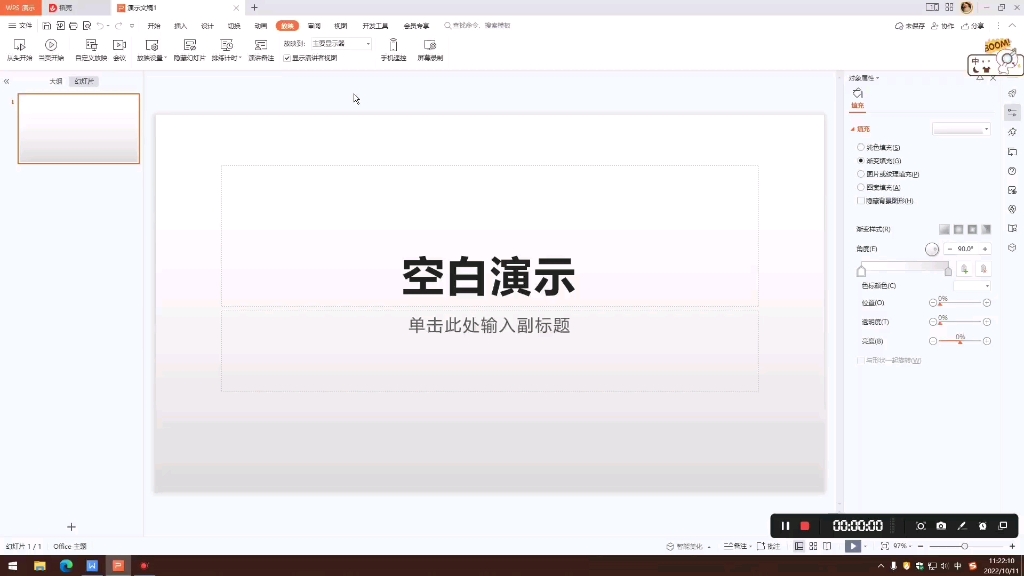Stop the screen recording
Screen dimensions: 1024x576
point(806,525)
